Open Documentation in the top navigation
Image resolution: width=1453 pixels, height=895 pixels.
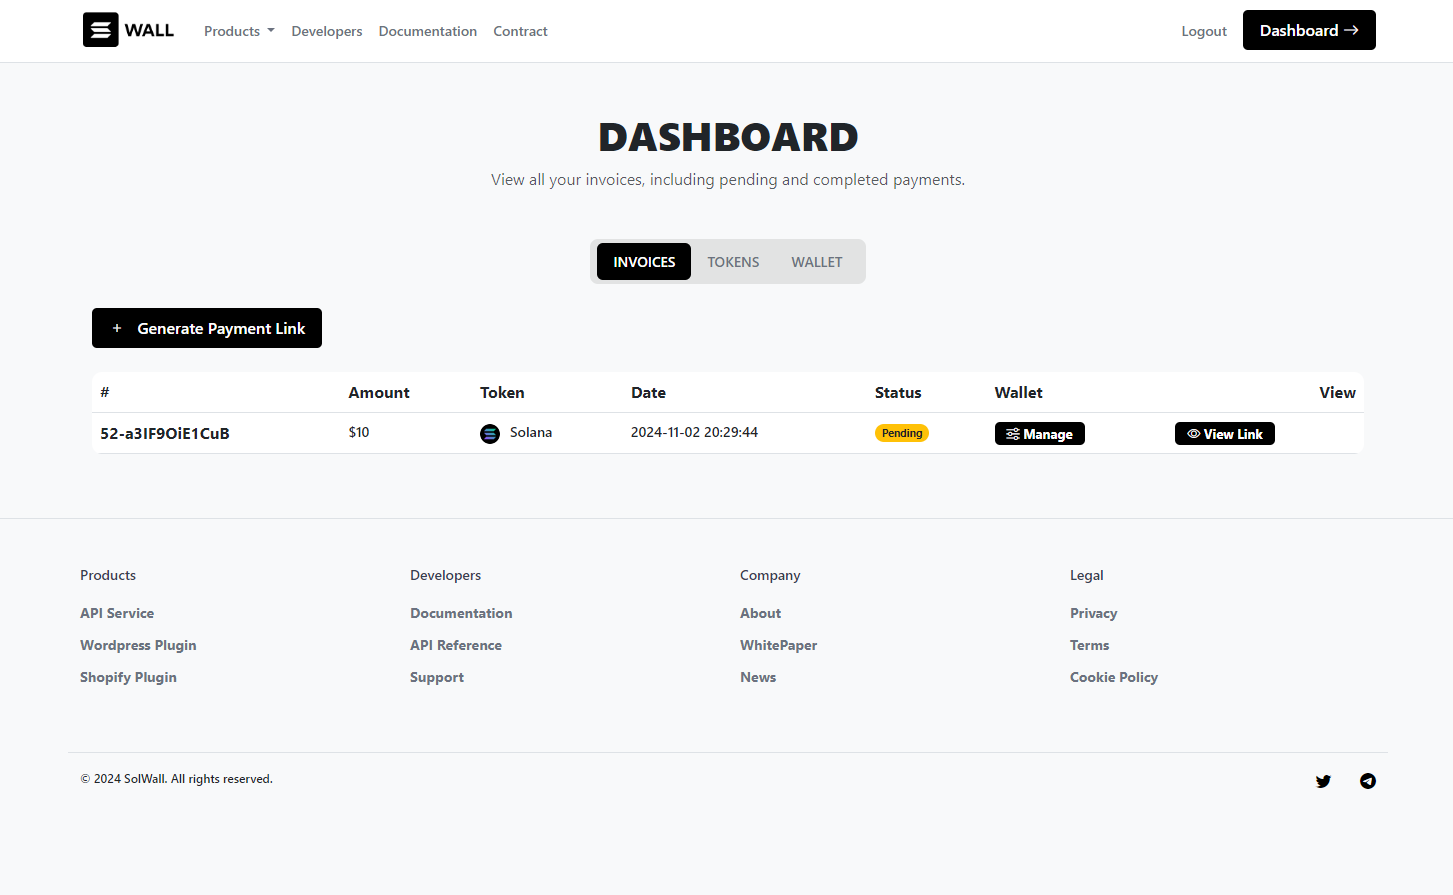(428, 31)
